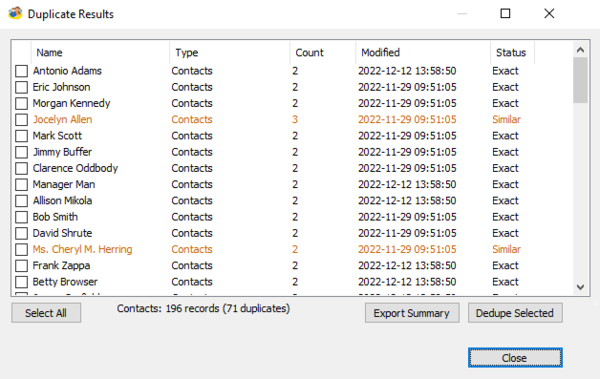Select the Frank Zappa row checkbox

tap(21, 265)
